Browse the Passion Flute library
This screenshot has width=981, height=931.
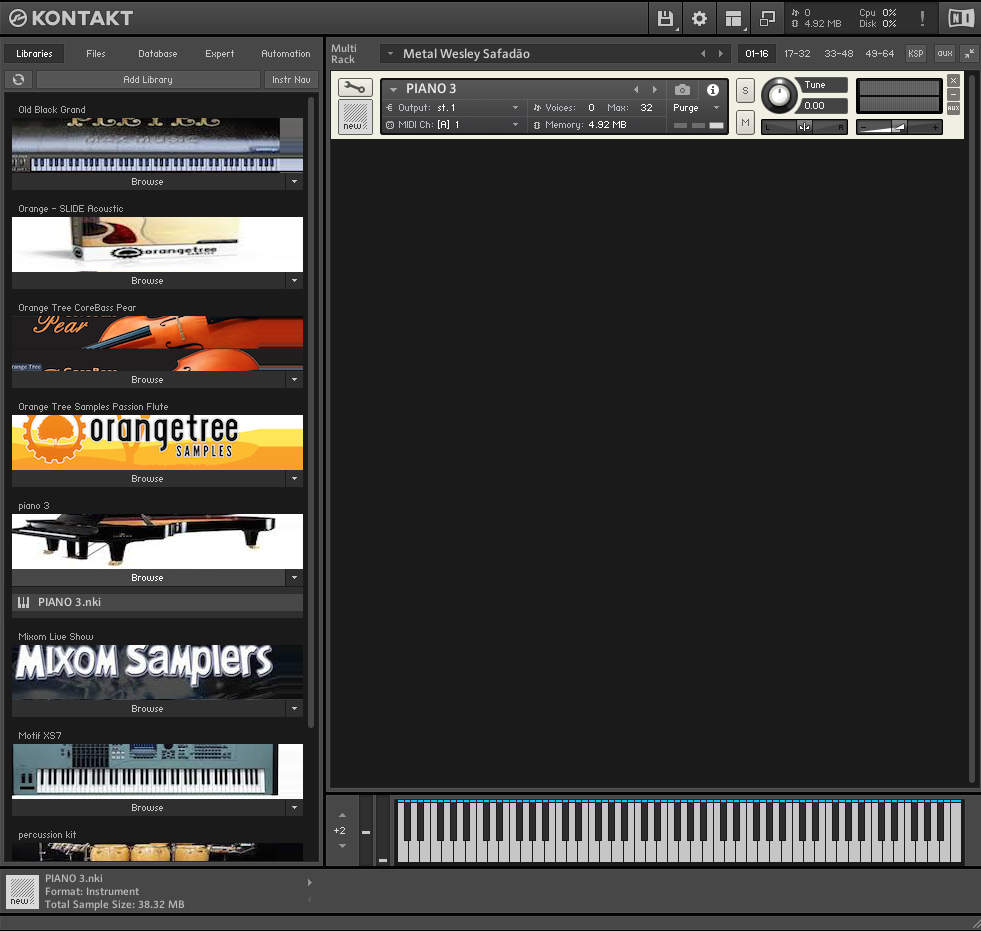coord(148,479)
